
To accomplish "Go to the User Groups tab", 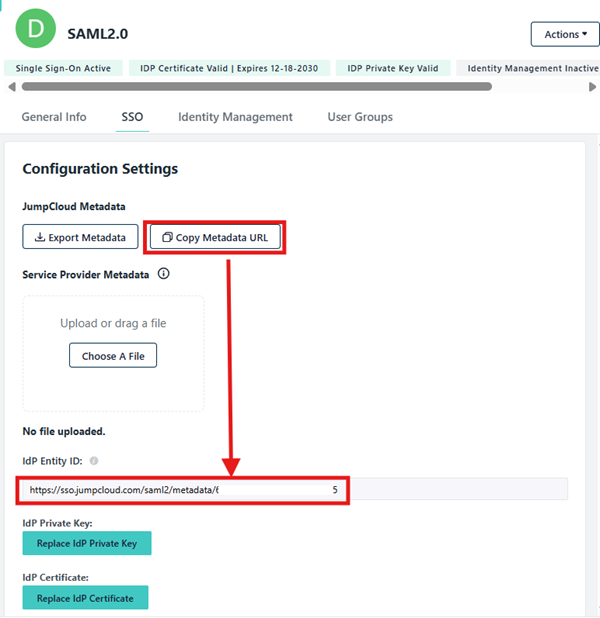I will pyautogui.click(x=360, y=117).
